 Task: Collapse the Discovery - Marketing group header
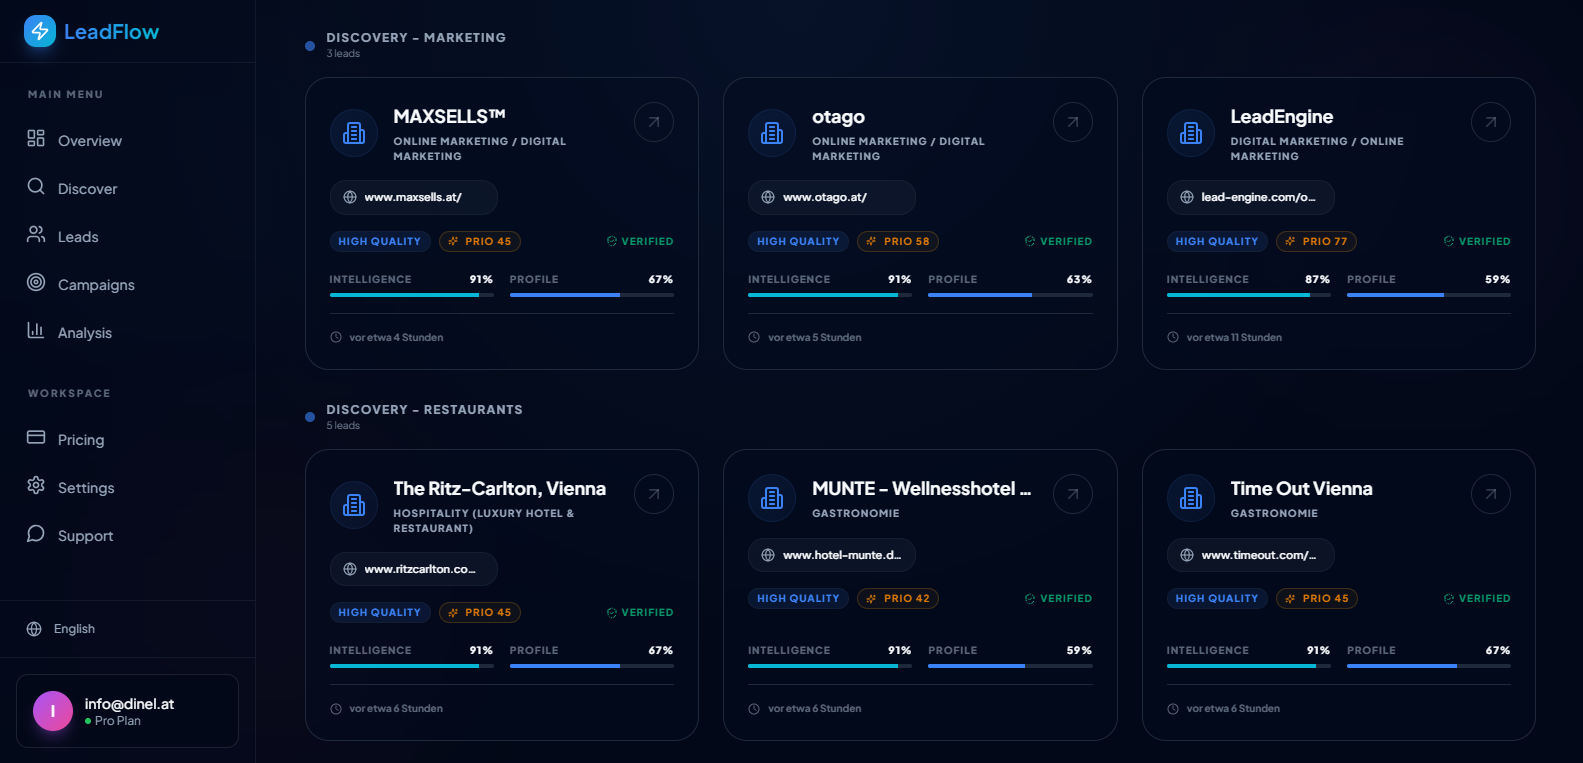click(x=415, y=38)
